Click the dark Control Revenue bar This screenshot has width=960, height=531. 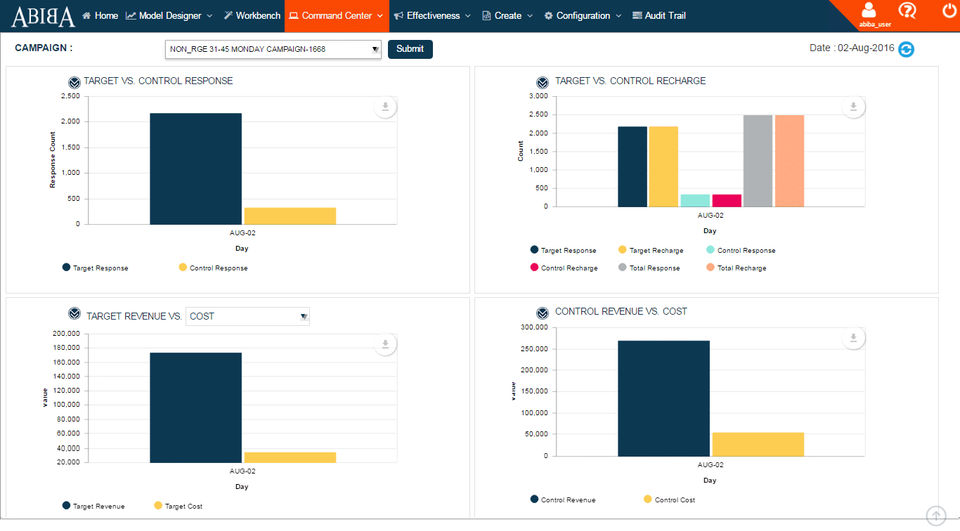[x=664, y=398]
